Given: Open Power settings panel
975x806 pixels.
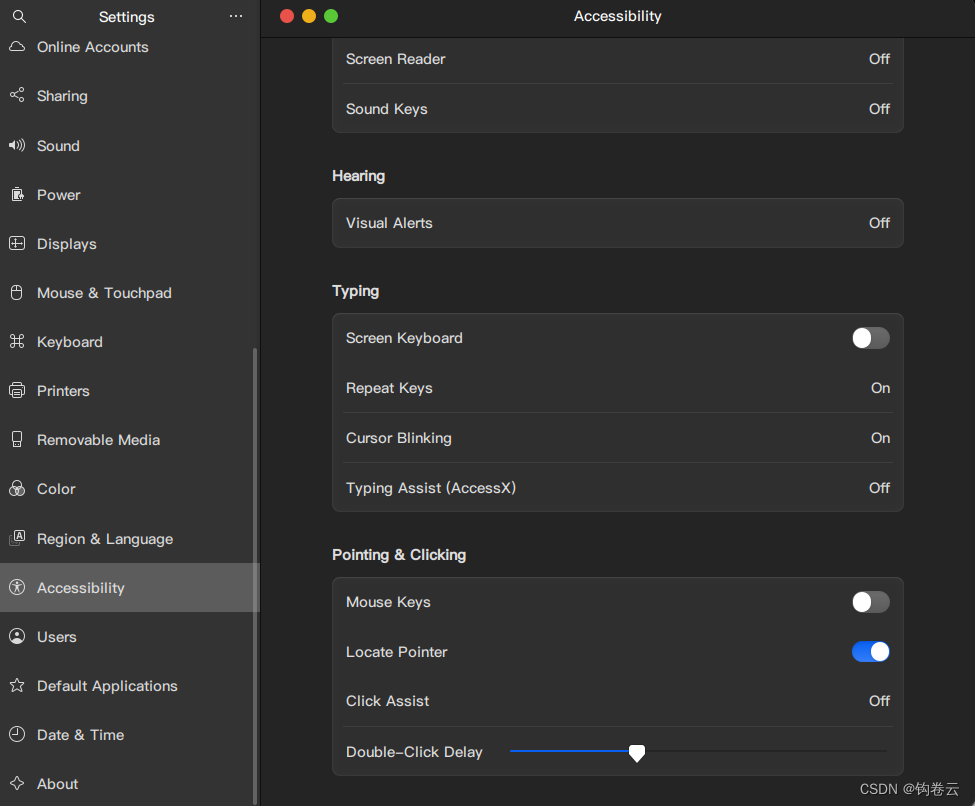Looking at the screenshot, I should pos(130,195).
